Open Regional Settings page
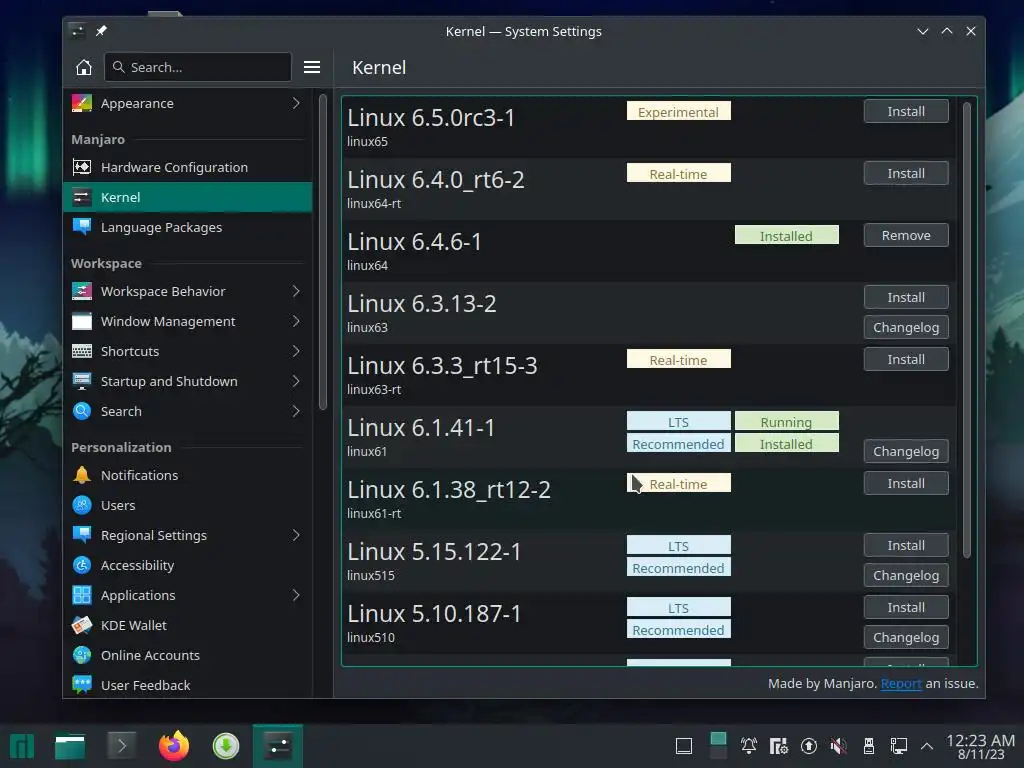 click(x=187, y=536)
